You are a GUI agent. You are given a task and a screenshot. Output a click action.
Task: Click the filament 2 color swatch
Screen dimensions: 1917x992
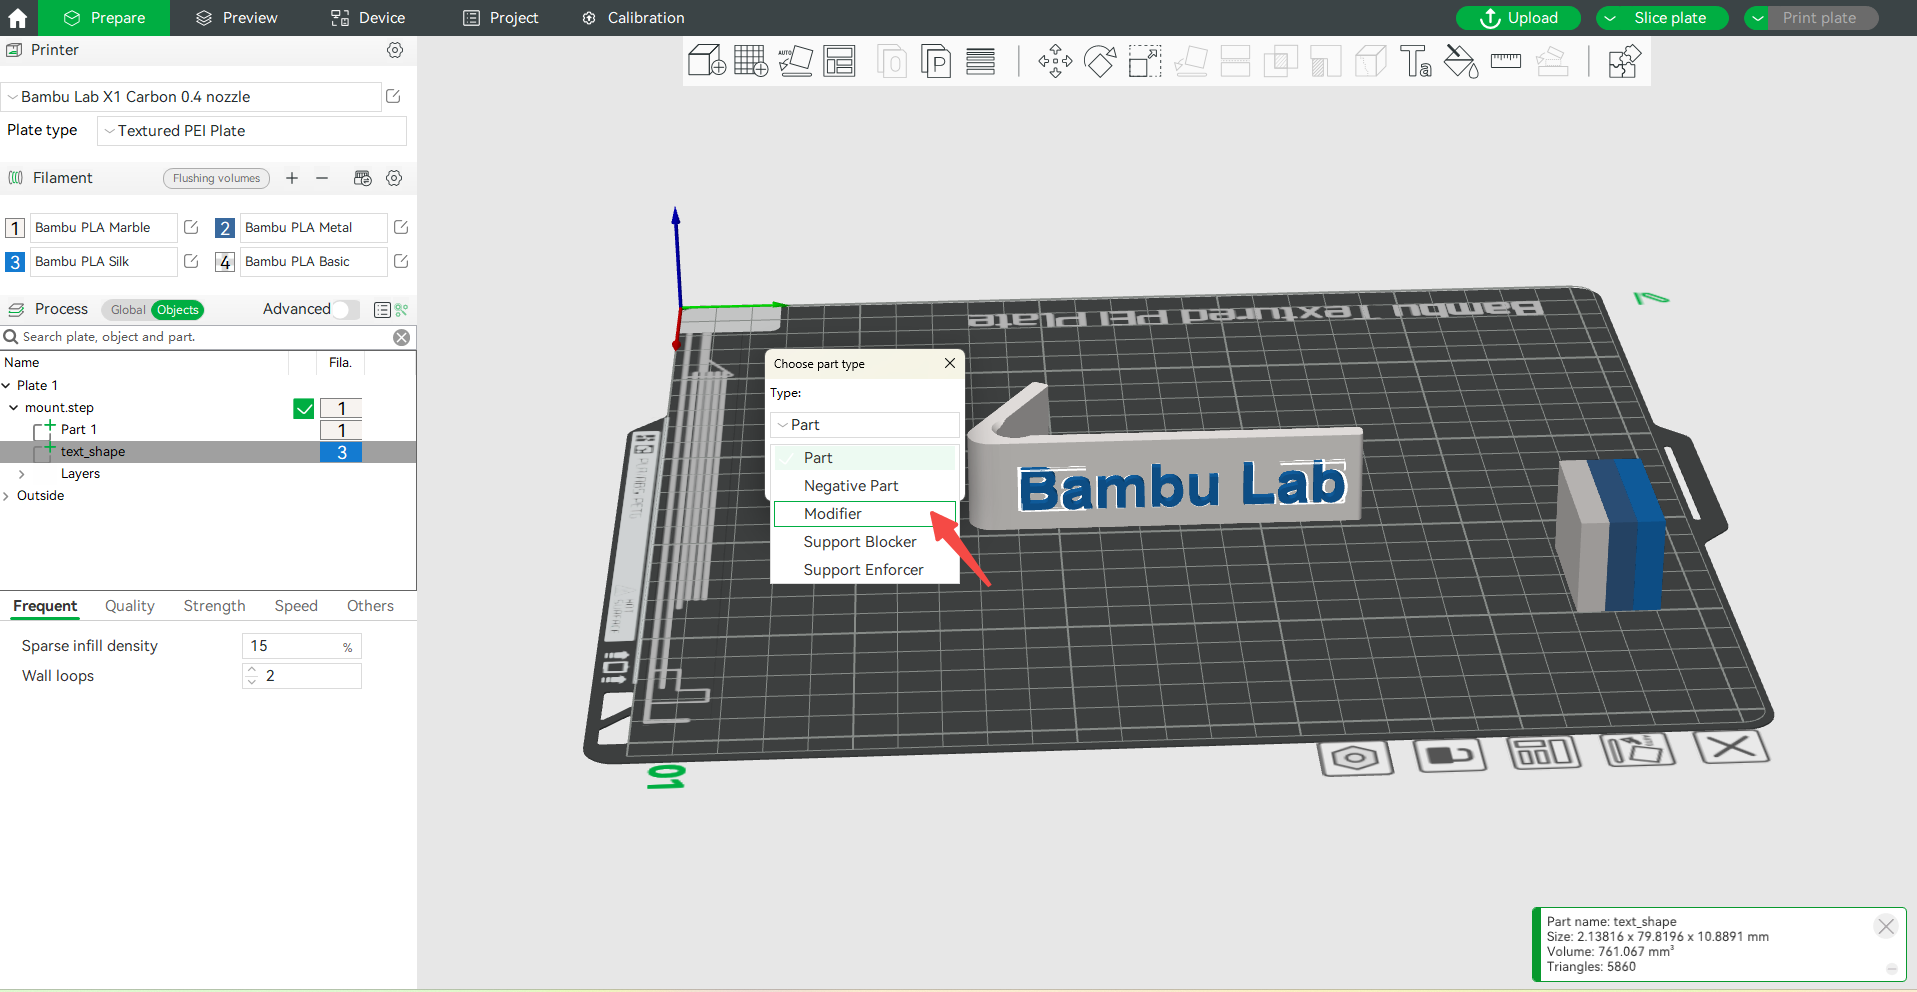pos(225,228)
